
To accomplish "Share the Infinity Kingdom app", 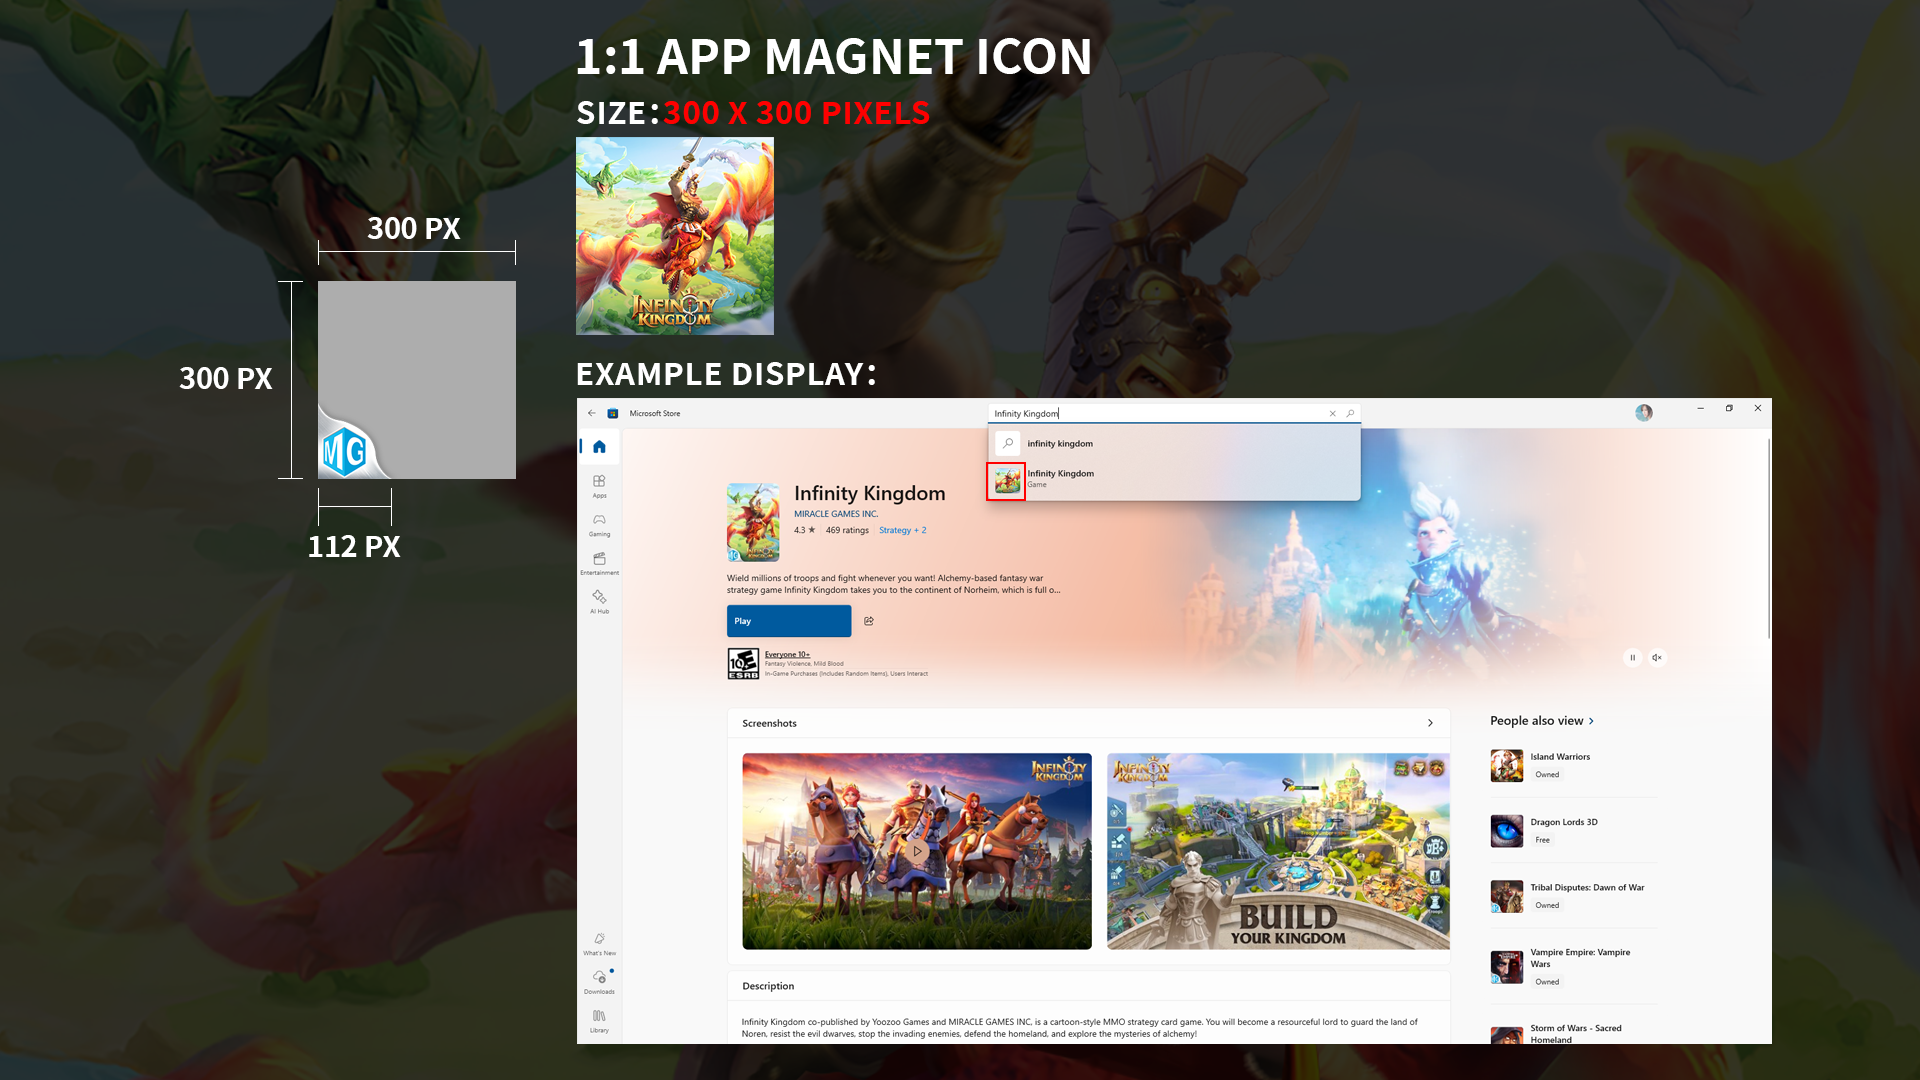I will pyautogui.click(x=869, y=621).
